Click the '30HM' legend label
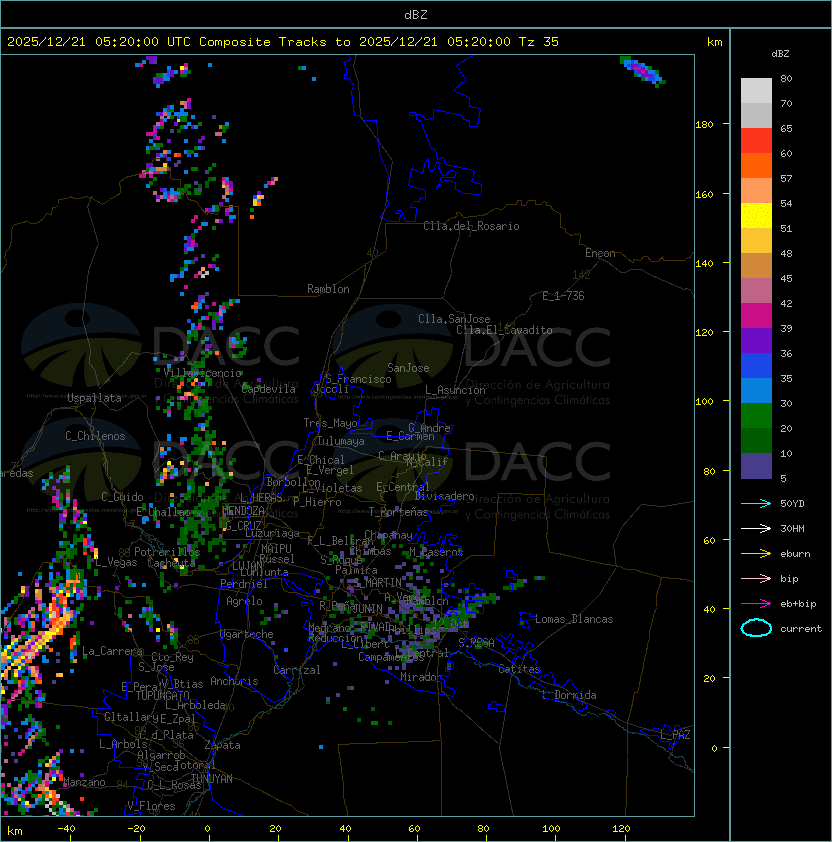Image resolution: width=832 pixels, height=842 pixels. [x=792, y=529]
